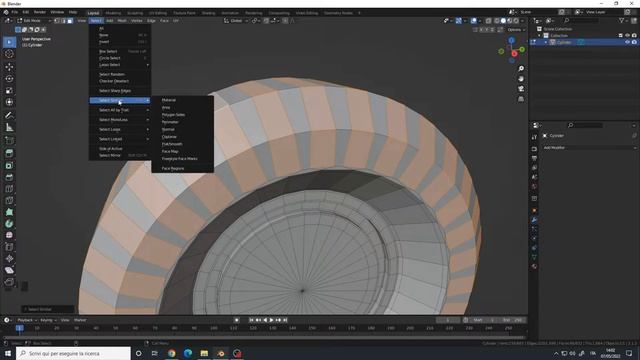Image resolution: width=640 pixels, height=360 pixels.
Task: Collapse the Collection tree in the outliner
Action: pyautogui.click(x=540, y=36)
